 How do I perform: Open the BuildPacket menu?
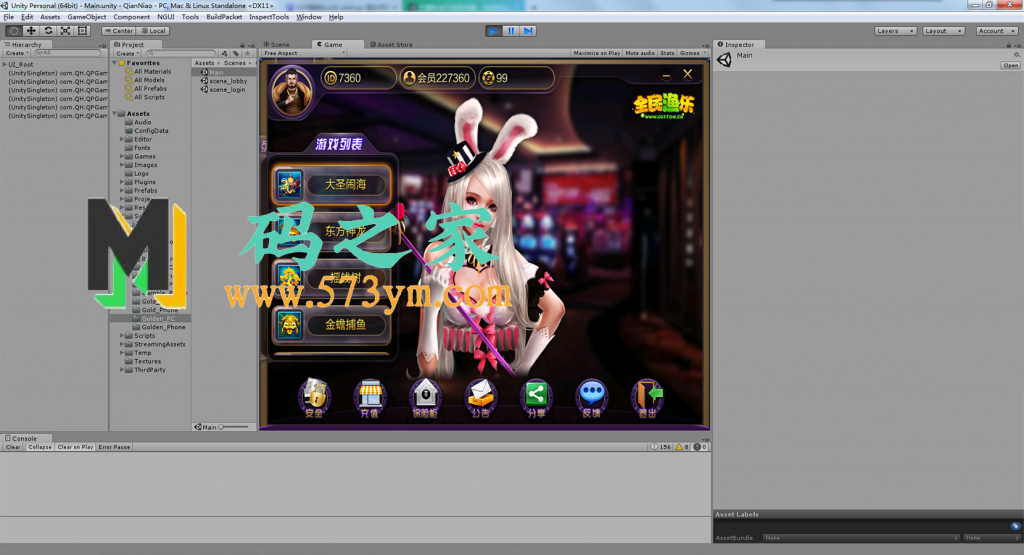coord(224,17)
